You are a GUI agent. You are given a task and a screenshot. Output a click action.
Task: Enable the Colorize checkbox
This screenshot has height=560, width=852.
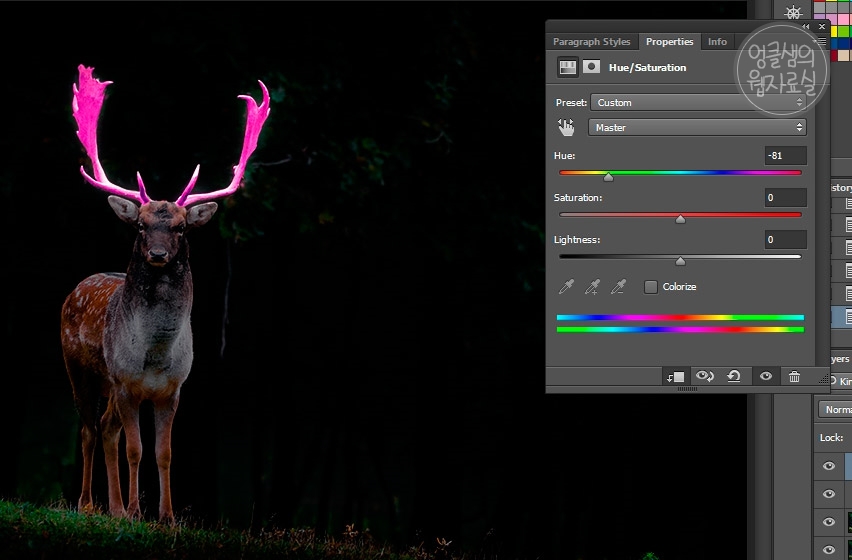(650, 287)
